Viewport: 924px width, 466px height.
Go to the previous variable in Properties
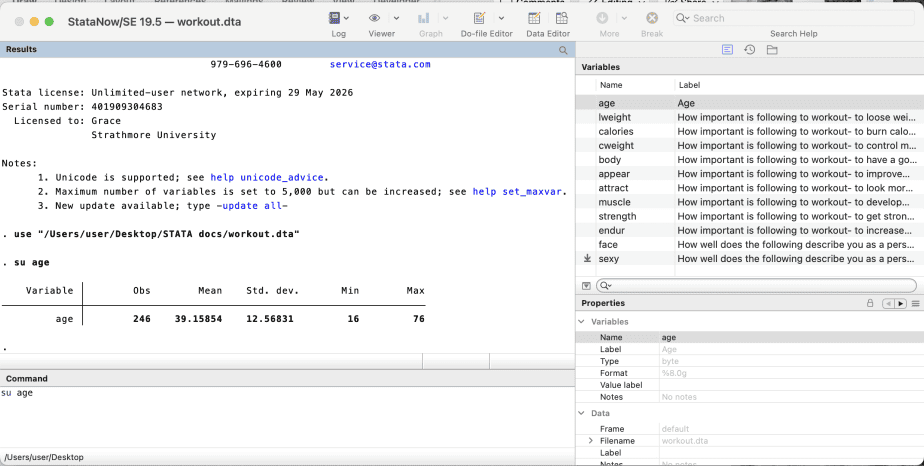pyautogui.click(x=888, y=303)
